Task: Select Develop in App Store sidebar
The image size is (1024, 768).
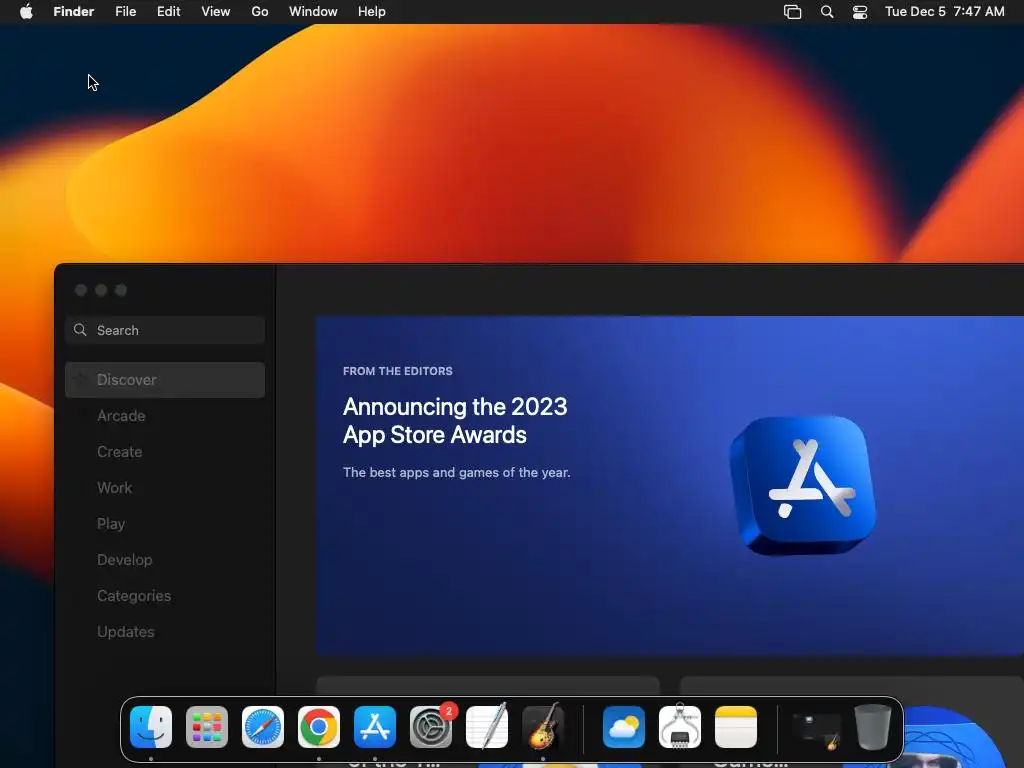Action: (x=165, y=560)
